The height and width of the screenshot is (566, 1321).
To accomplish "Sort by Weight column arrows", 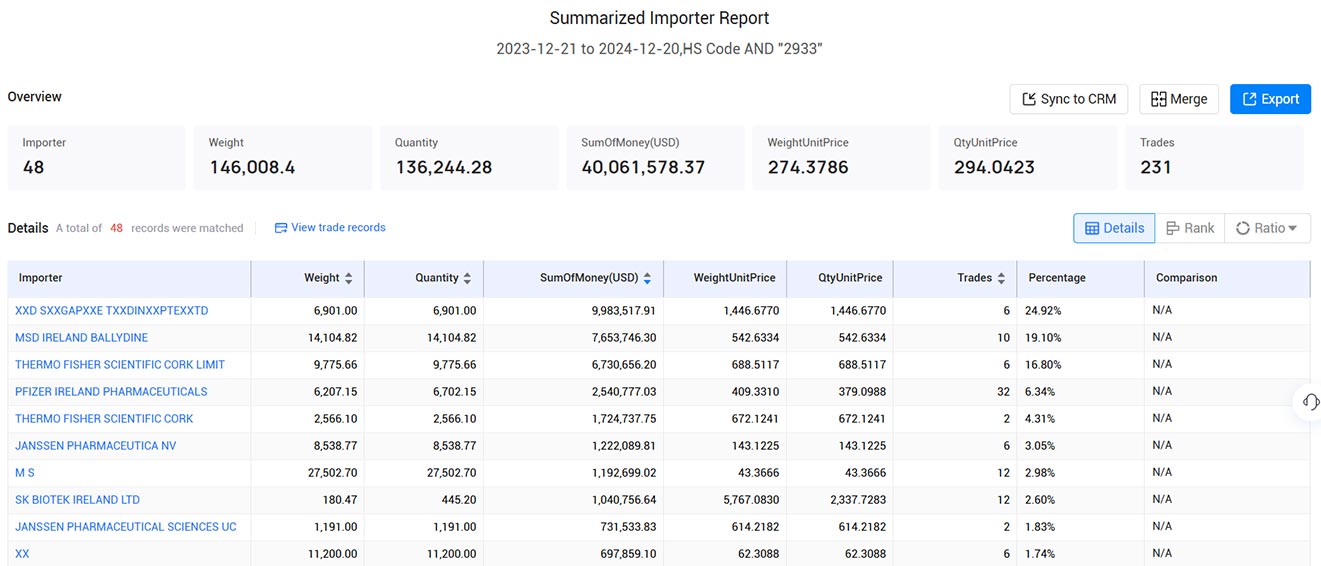I will [x=348, y=278].
